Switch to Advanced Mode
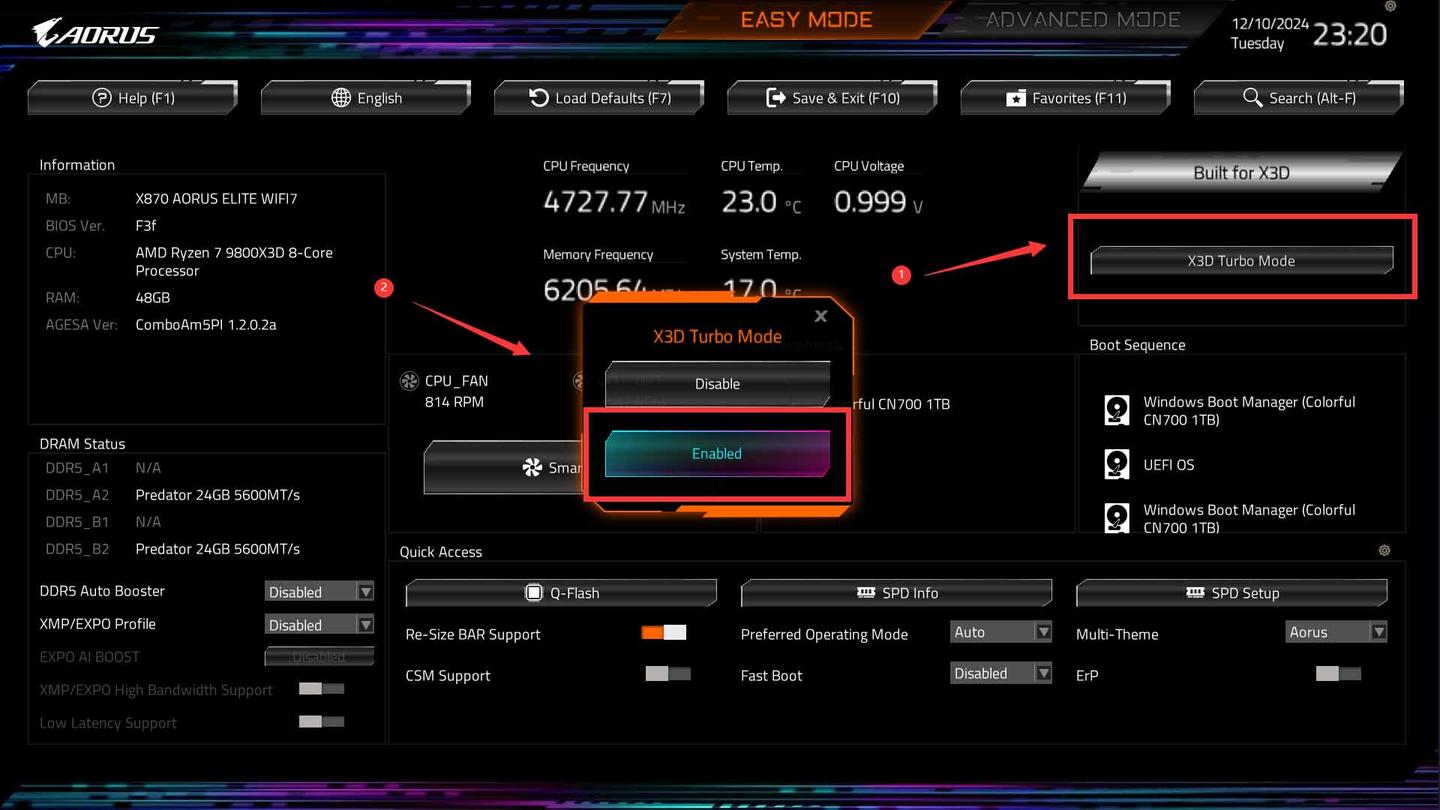 click(x=1081, y=18)
